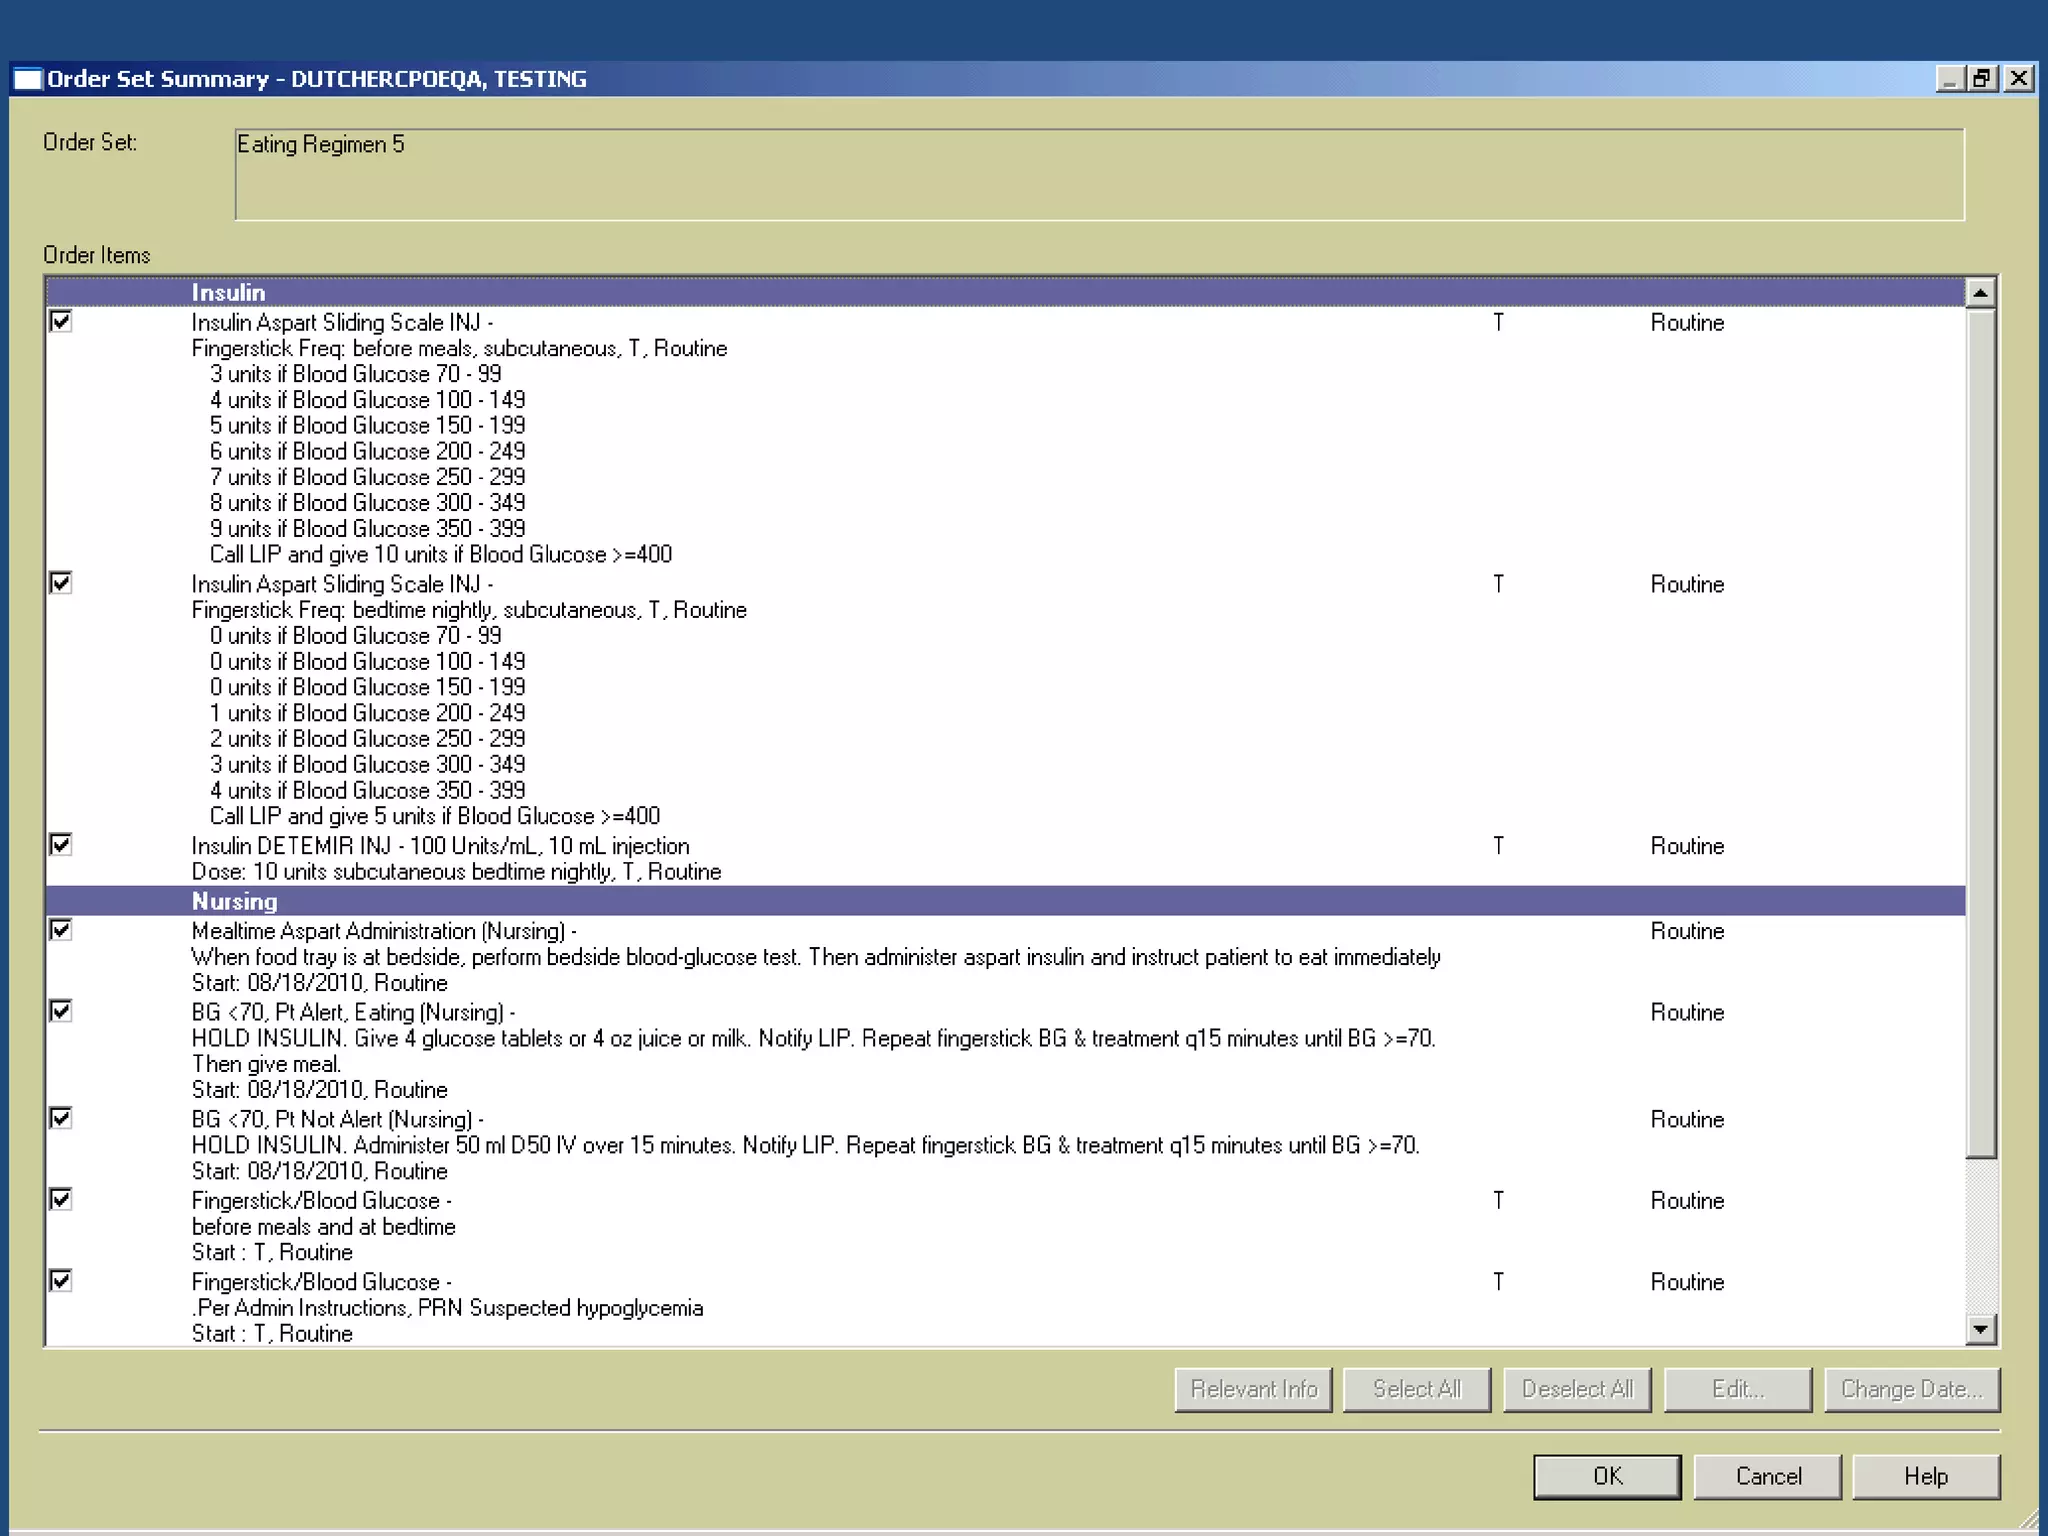Click 'Fingerstick Freq: before meals' line
This screenshot has height=1536, width=2048.
(x=459, y=348)
